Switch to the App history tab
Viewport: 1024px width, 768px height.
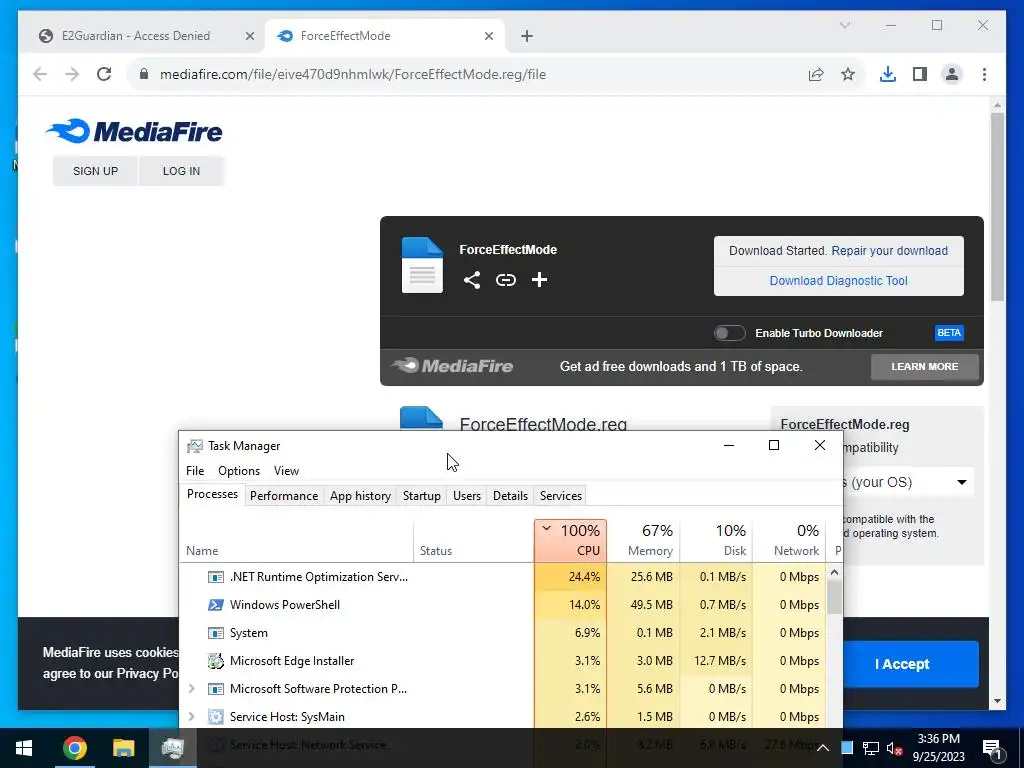360,496
